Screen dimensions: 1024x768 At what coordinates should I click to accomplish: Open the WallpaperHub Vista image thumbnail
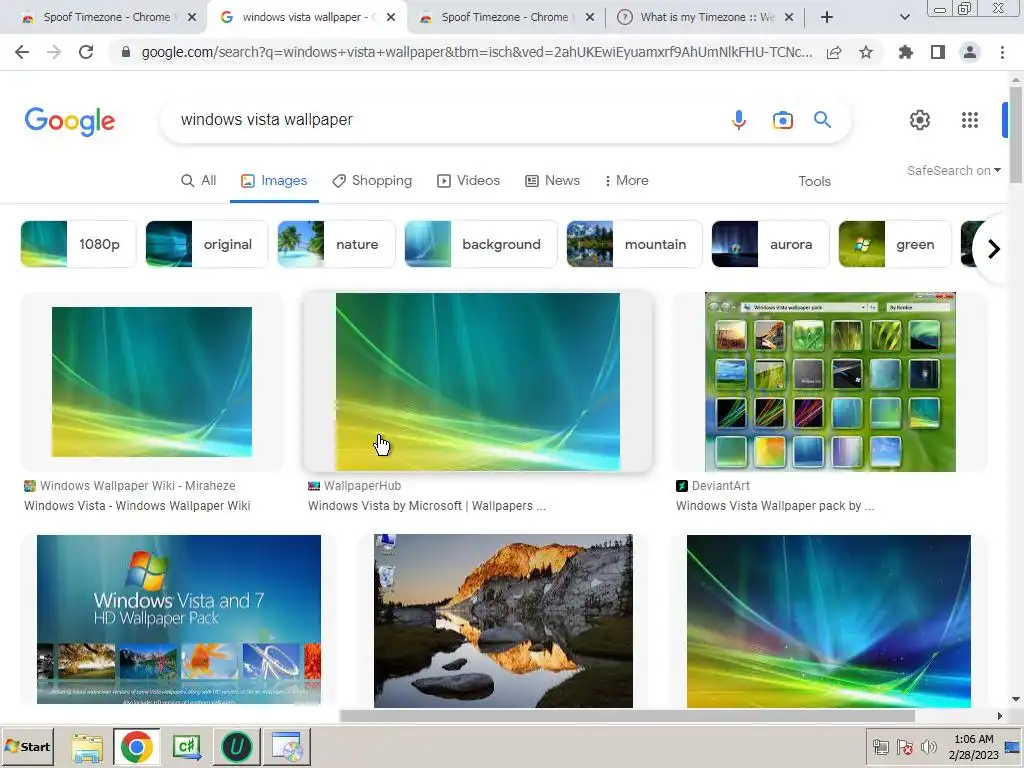click(477, 382)
